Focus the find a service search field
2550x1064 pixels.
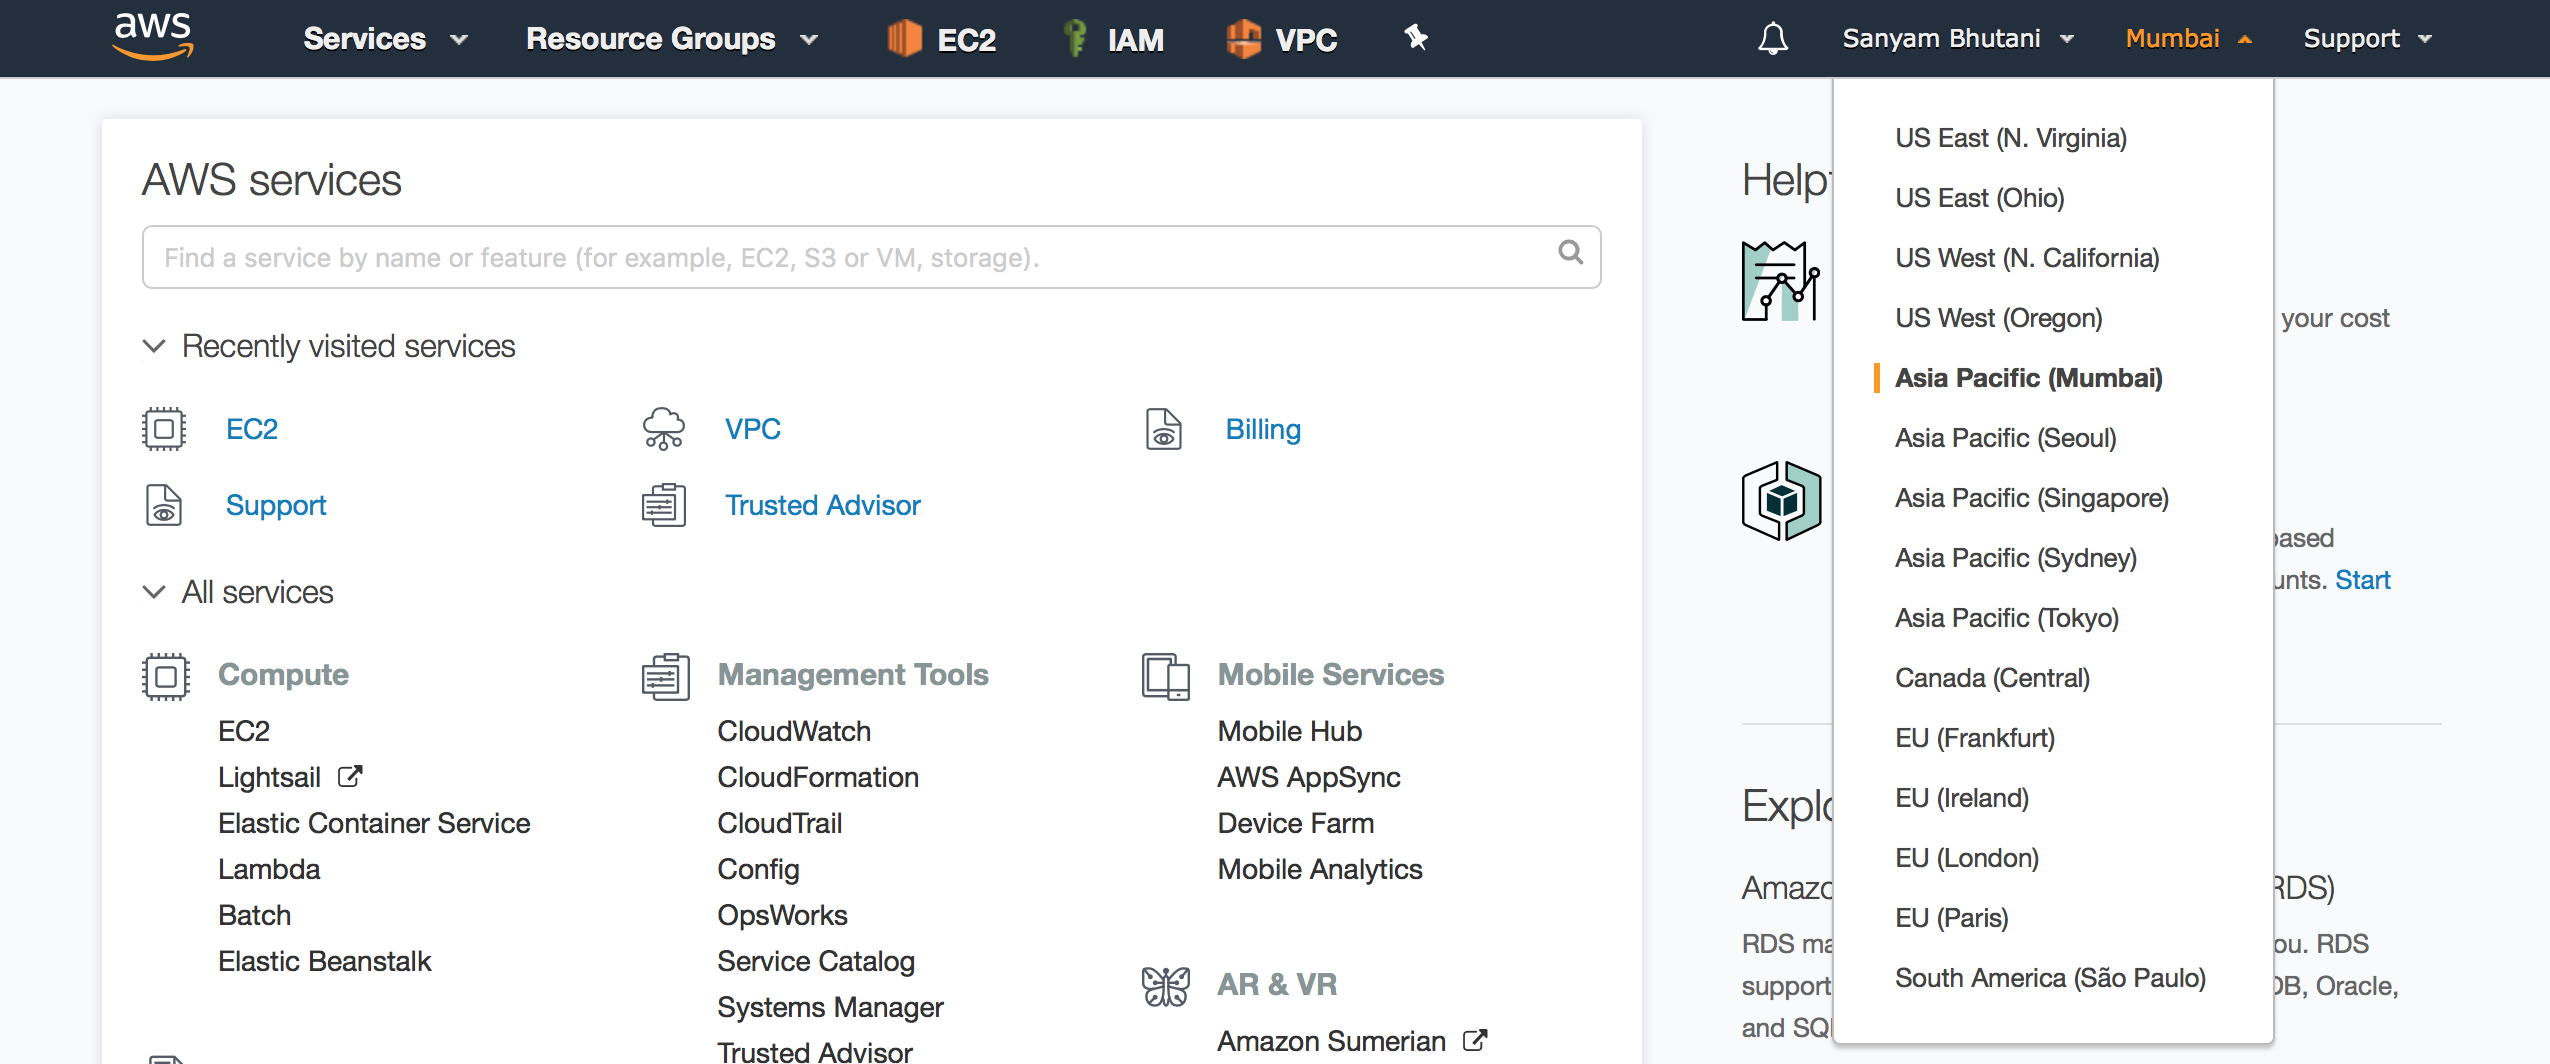[x=871, y=257]
